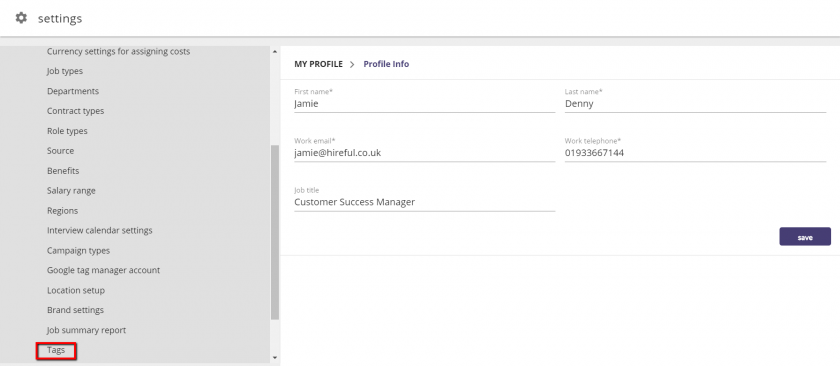This screenshot has width=840, height=366.
Task: Click the MY PROFILE breadcrumb
Action: point(318,64)
